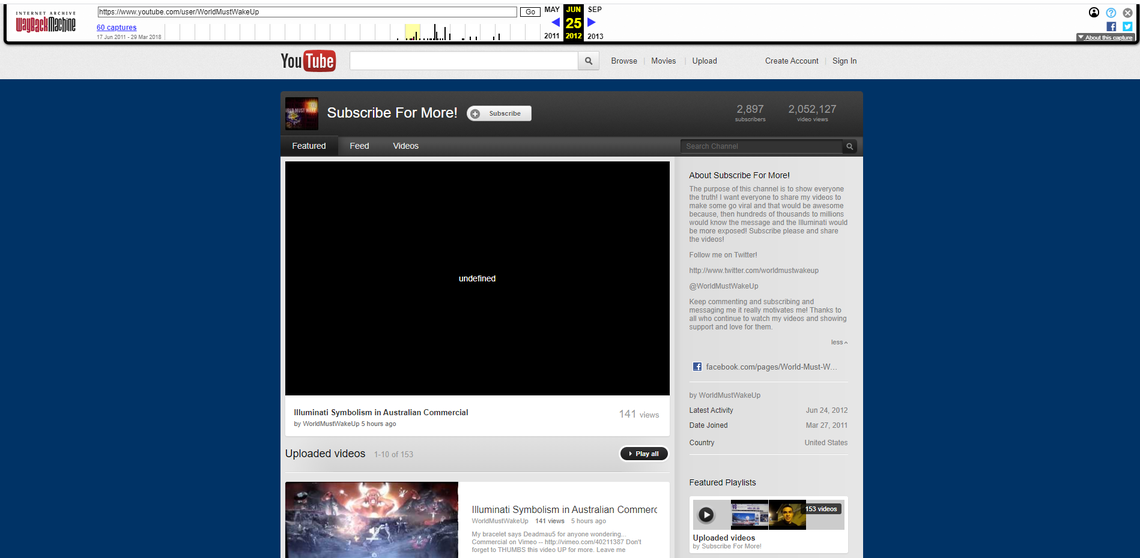The height and width of the screenshot is (558, 1140).
Task: Click the channel search magnifier icon
Action: (x=850, y=146)
